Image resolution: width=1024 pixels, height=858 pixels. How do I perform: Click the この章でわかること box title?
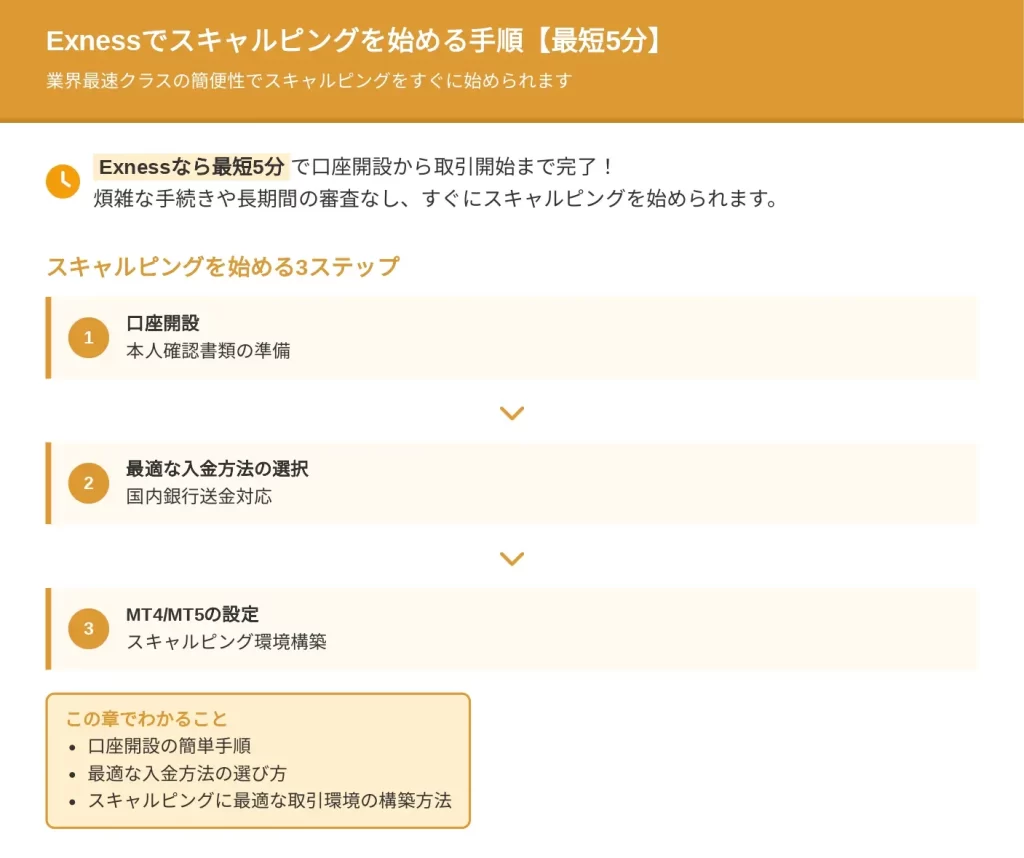pos(146,719)
